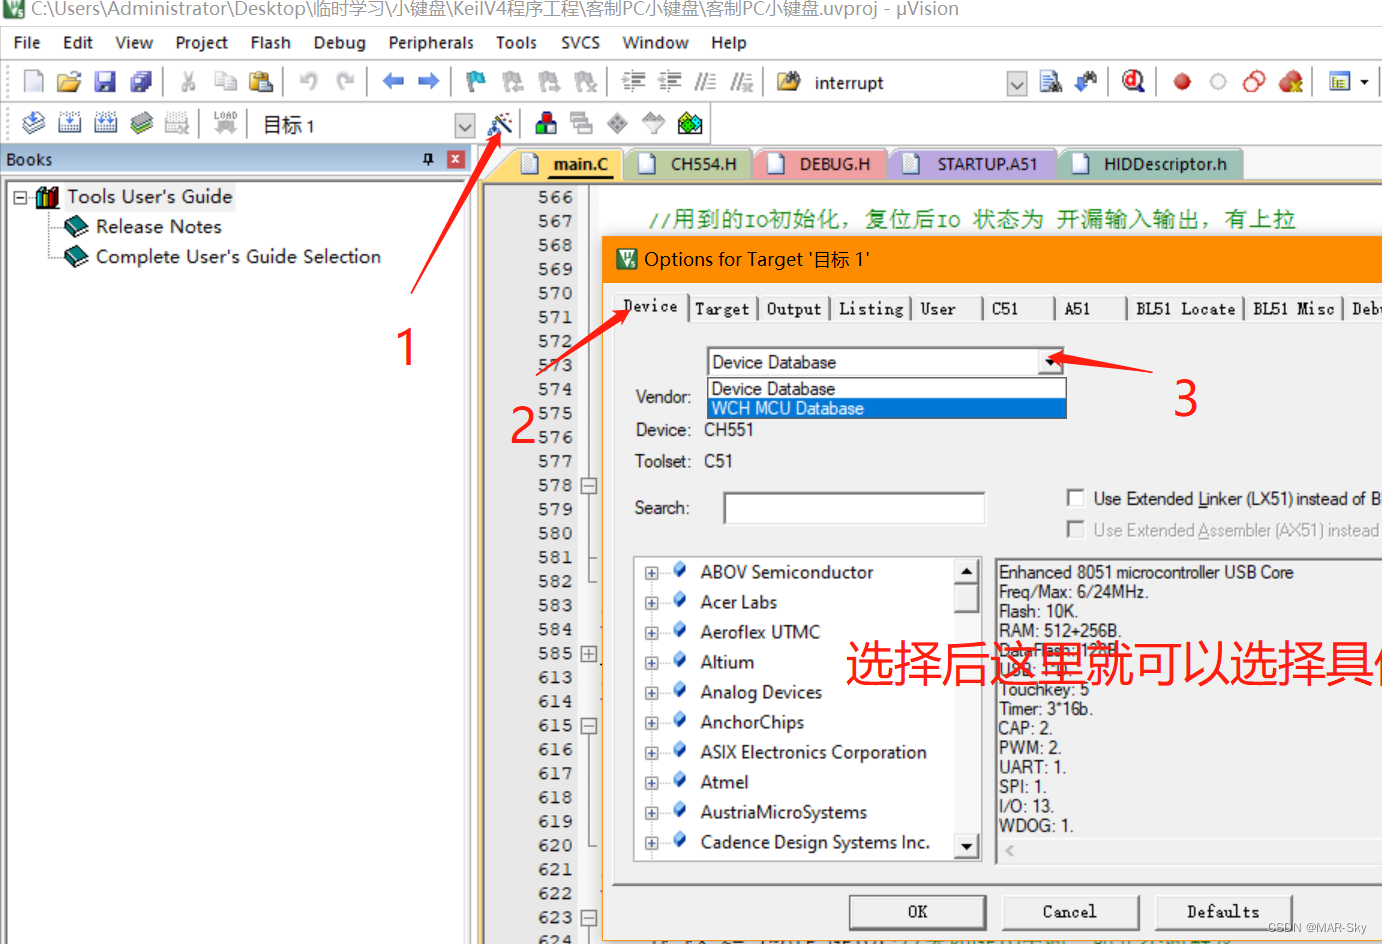Viewport: 1382px width, 944px height.
Task: Create a new file with the New icon
Action: pyautogui.click(x=33, y=82)
